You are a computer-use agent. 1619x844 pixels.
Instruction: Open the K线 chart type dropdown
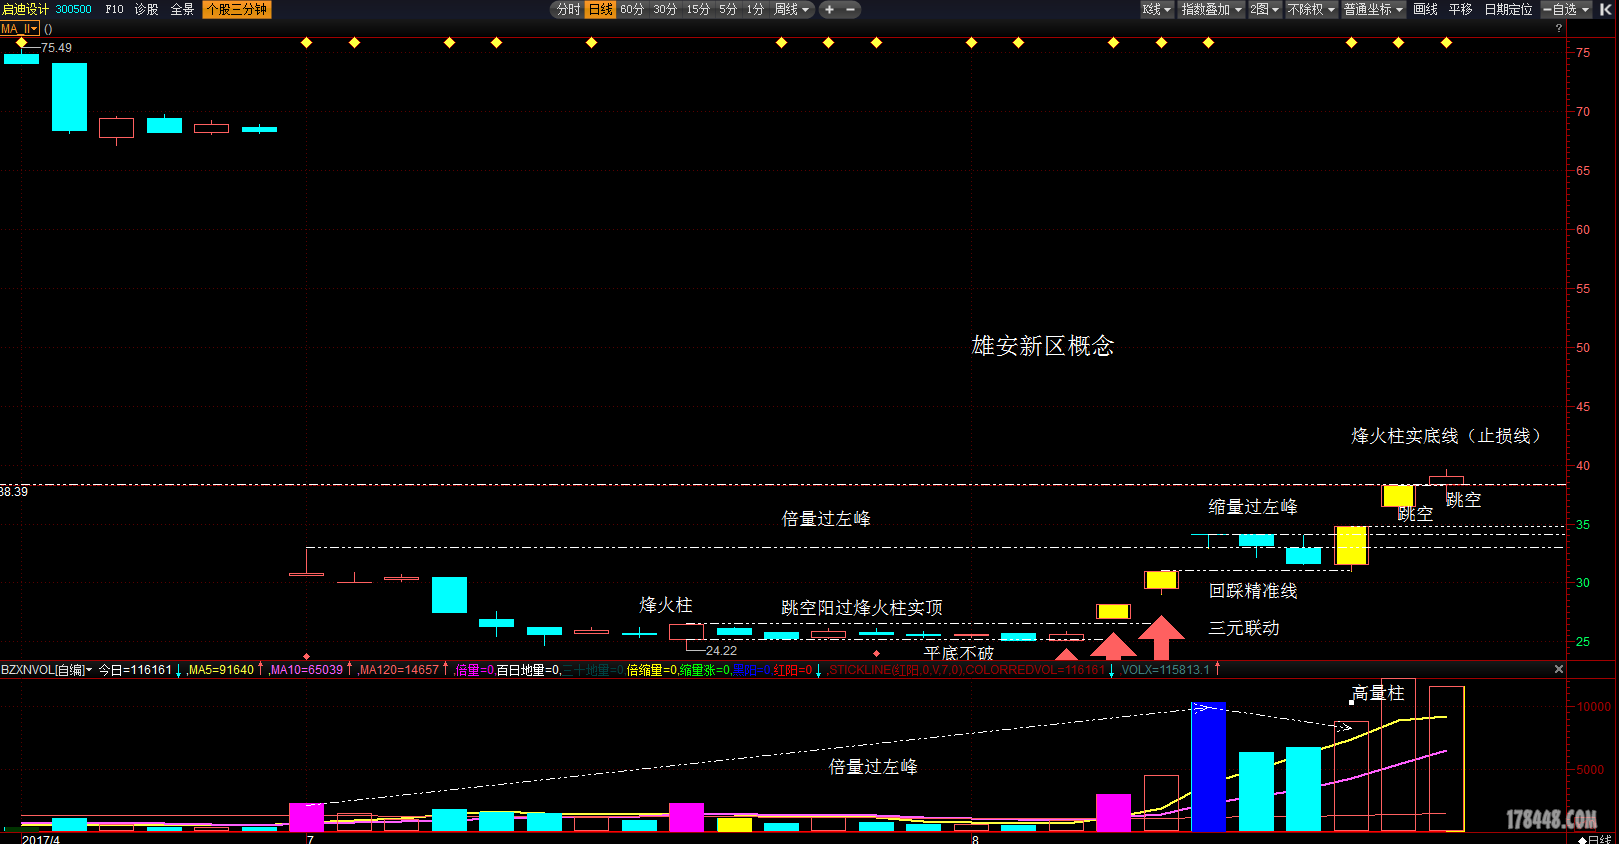pyautogui.click(x=1156, y=9)
